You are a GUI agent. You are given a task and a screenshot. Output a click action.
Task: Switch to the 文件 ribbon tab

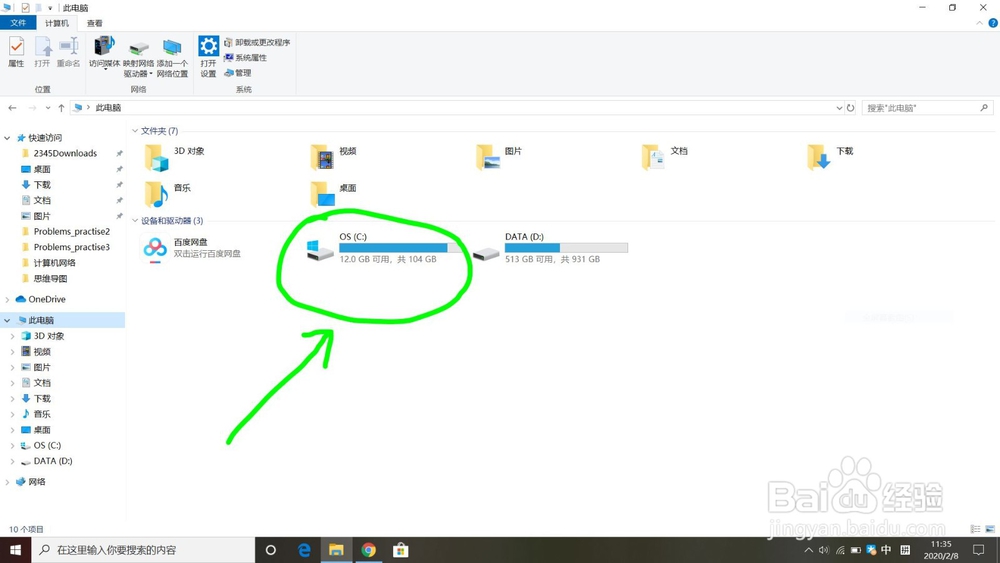tap(18, 23)
